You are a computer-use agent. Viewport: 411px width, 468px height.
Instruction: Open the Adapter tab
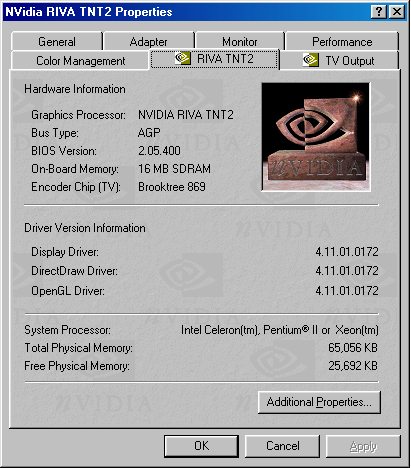tap(149, 42)
